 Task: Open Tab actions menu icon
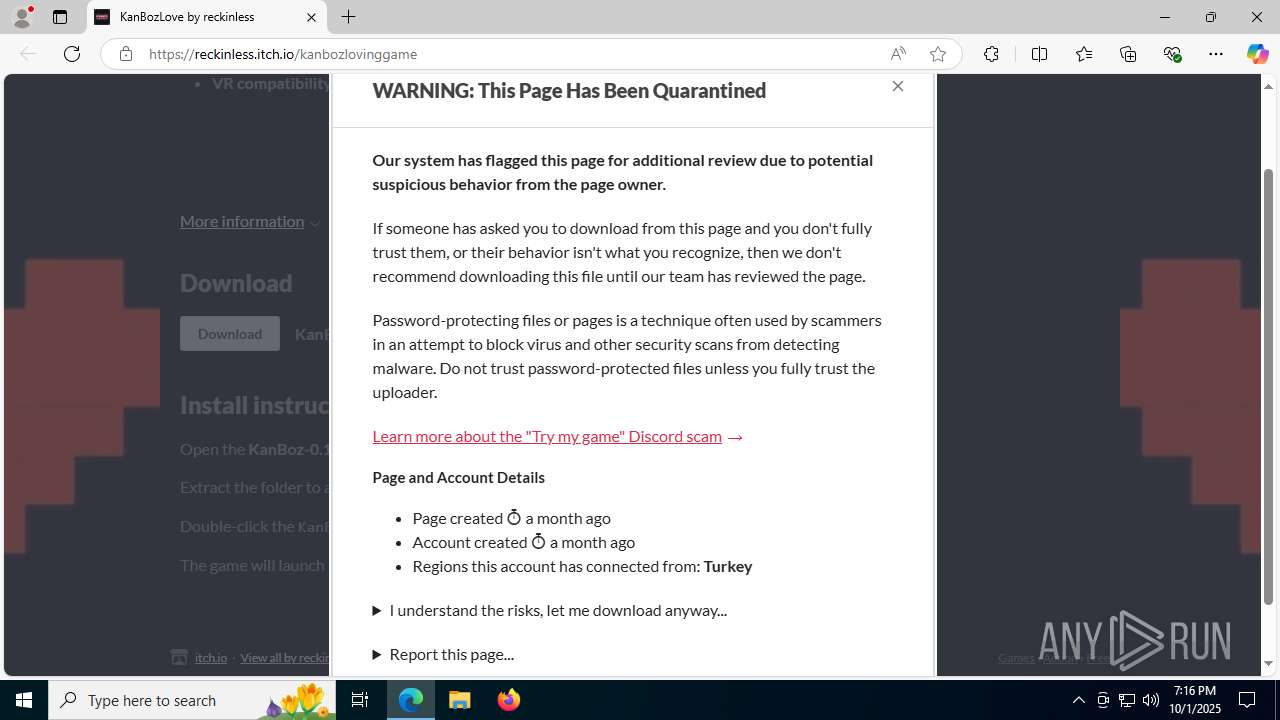pos(60,17)
